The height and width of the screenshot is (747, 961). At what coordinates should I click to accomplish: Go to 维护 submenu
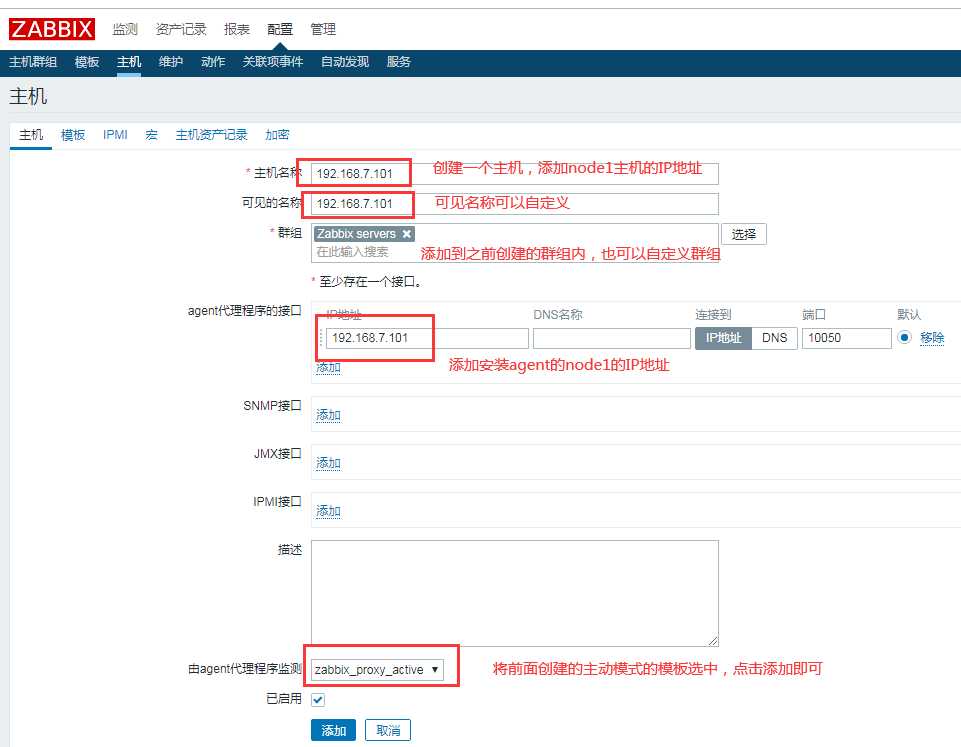coord(170,62)
